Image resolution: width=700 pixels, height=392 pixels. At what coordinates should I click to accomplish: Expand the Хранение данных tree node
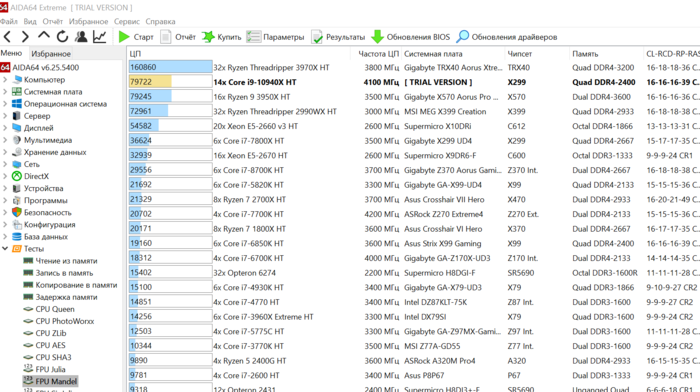tap(5, 152)
